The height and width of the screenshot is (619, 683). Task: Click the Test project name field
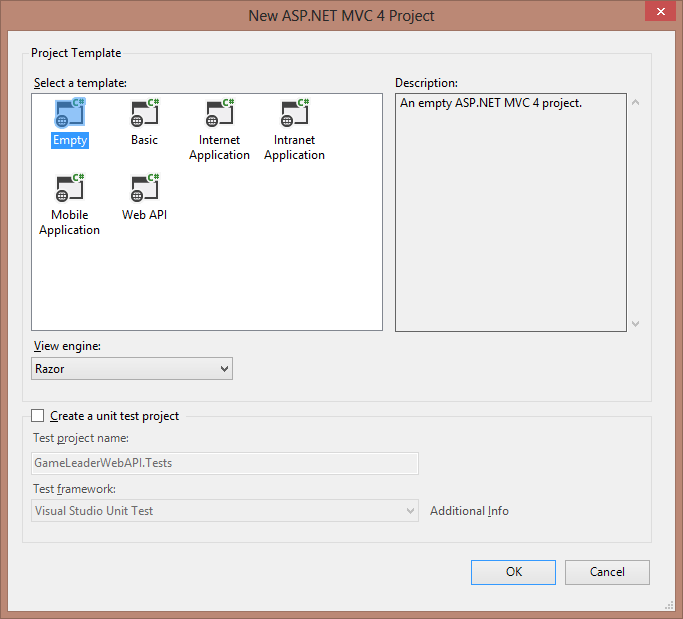[225, 463]
